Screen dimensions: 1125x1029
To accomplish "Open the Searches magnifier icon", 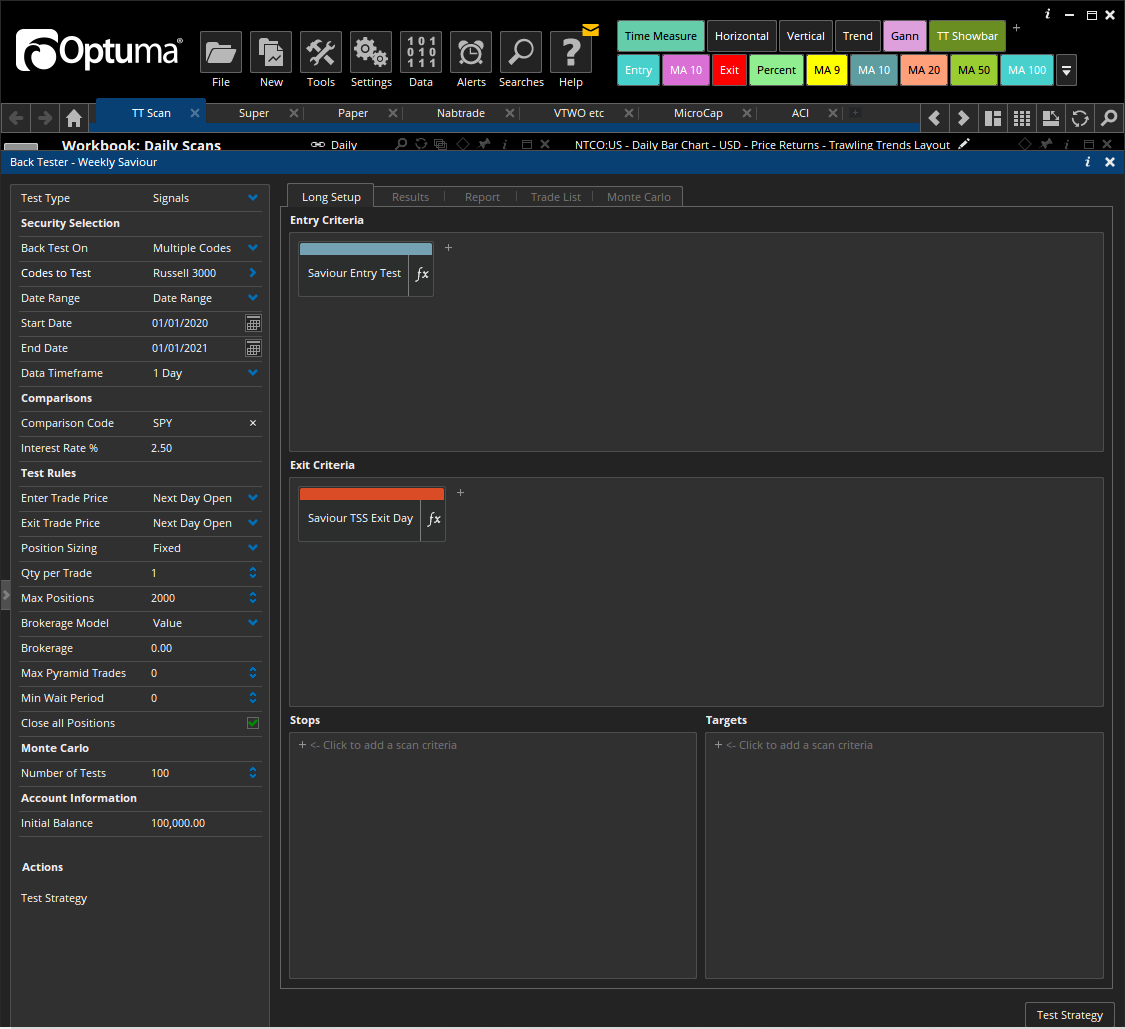I will pos(521,53).
